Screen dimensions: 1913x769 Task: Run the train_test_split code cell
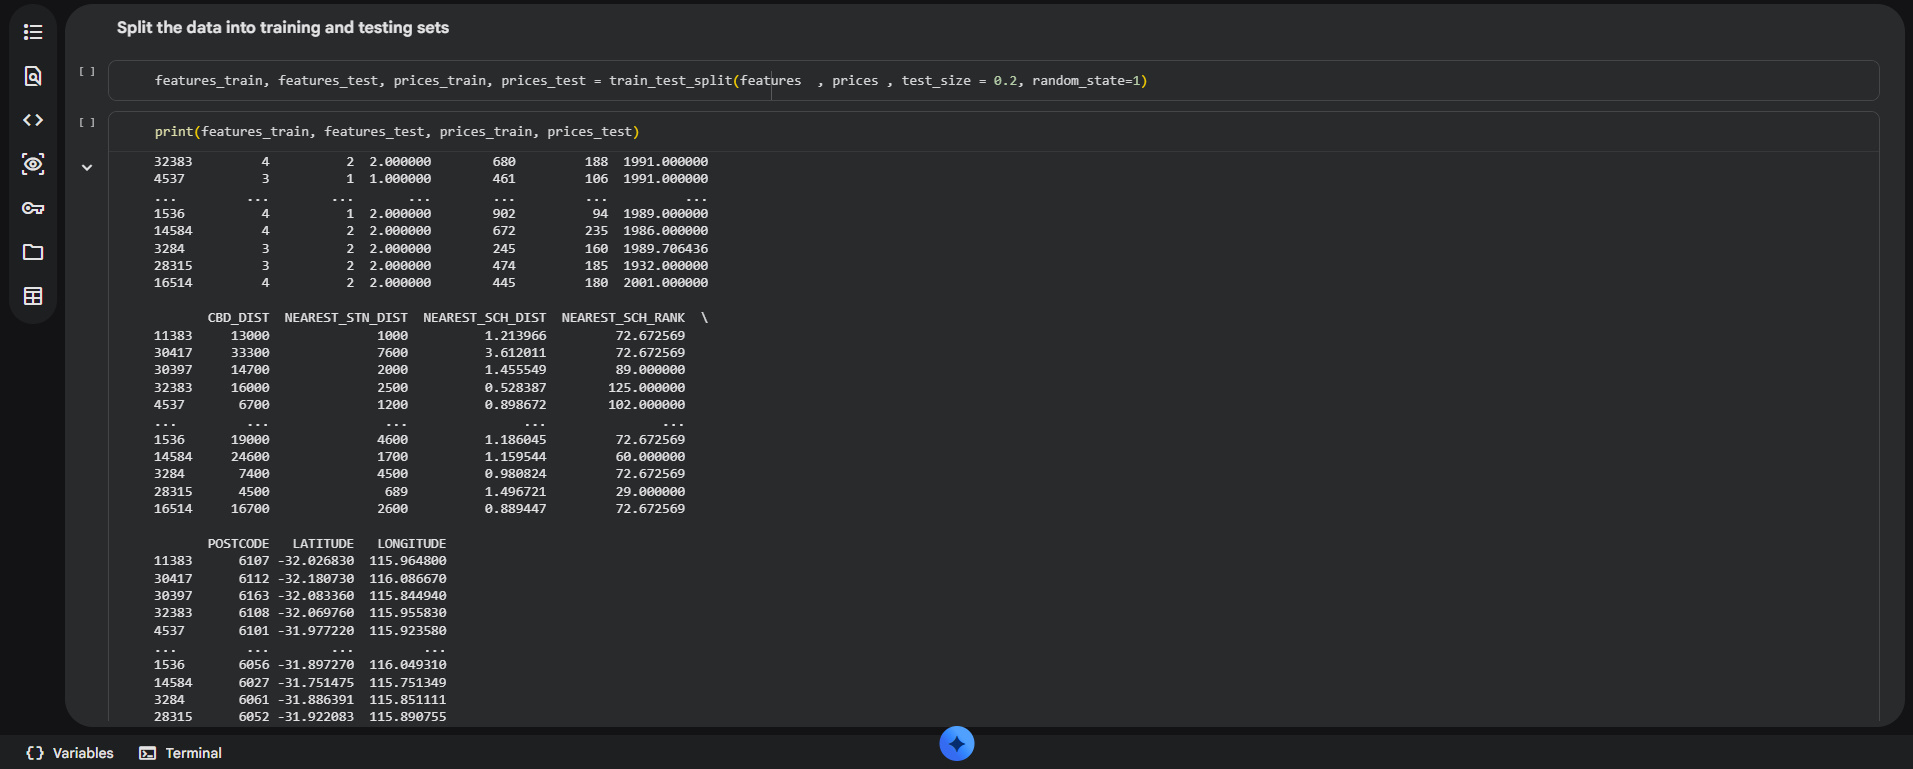[x=87, y=72]
